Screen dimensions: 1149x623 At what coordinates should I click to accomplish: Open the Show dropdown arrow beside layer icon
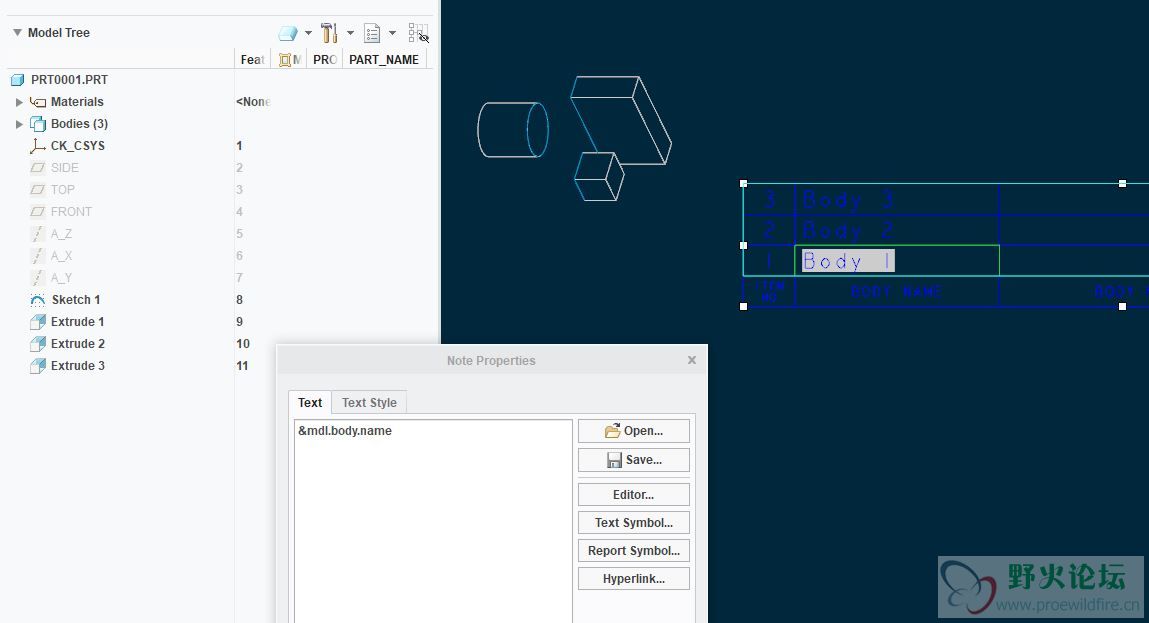coord(308,33)
